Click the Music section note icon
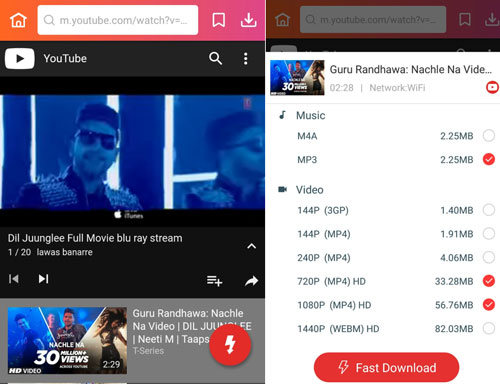The height and width of the screenshot is (384, 500). tap(282, 115)
